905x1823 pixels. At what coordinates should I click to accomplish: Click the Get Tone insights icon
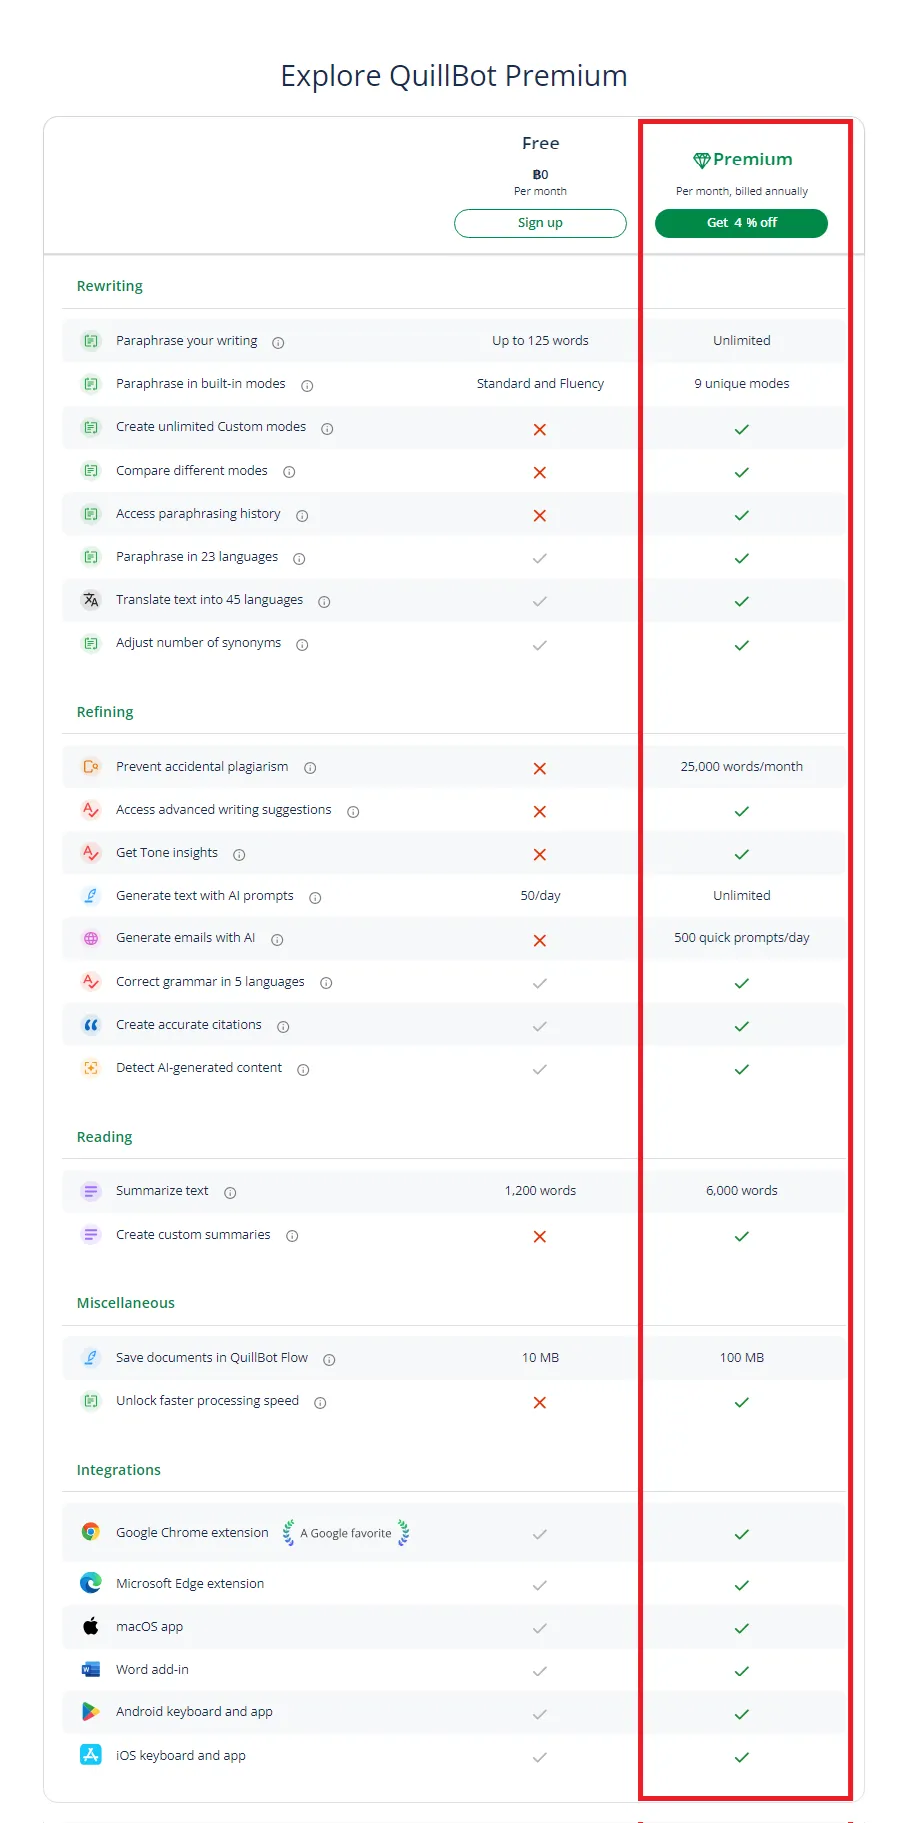pos(91,853)
